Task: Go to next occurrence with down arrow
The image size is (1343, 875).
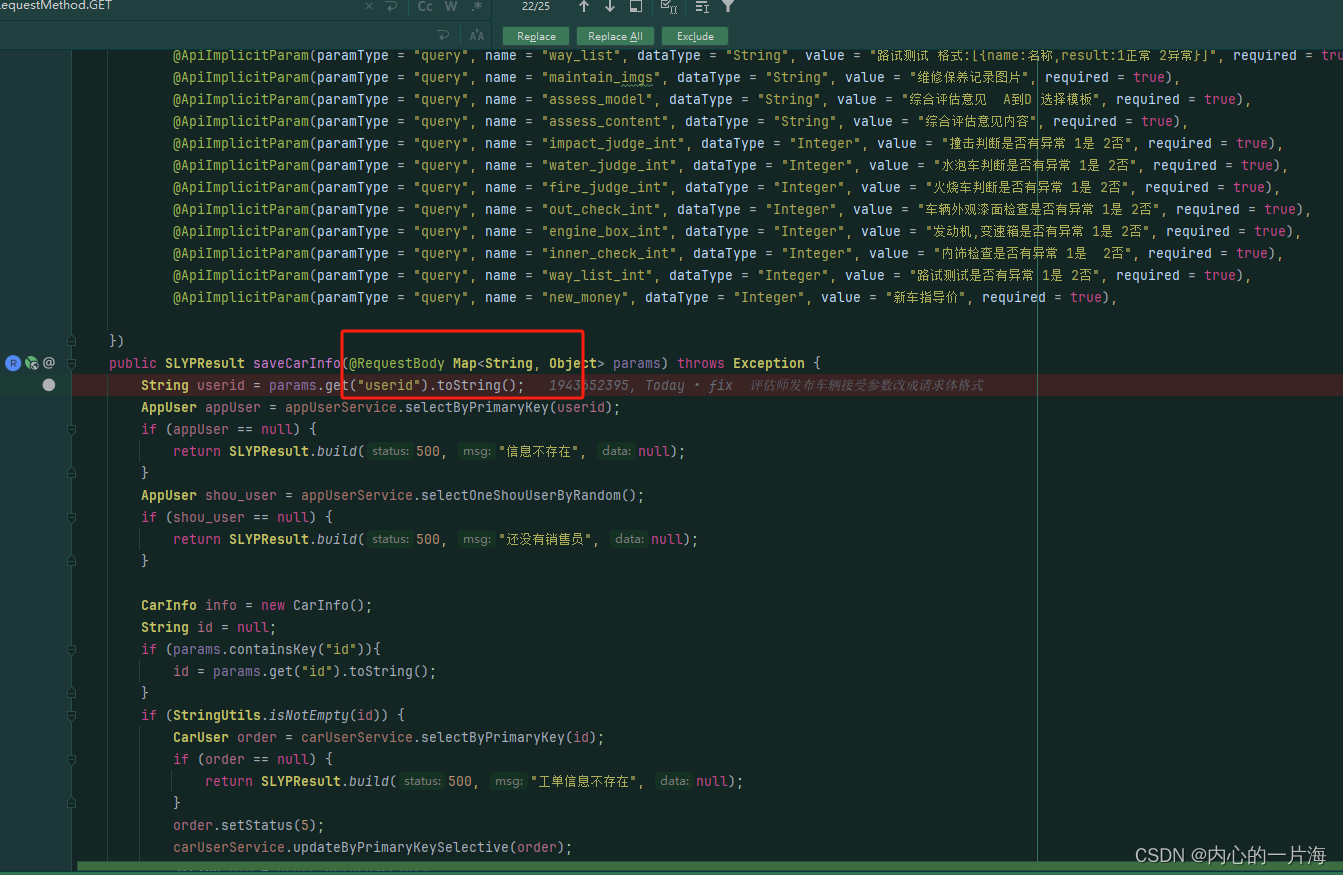Action: 610,6
